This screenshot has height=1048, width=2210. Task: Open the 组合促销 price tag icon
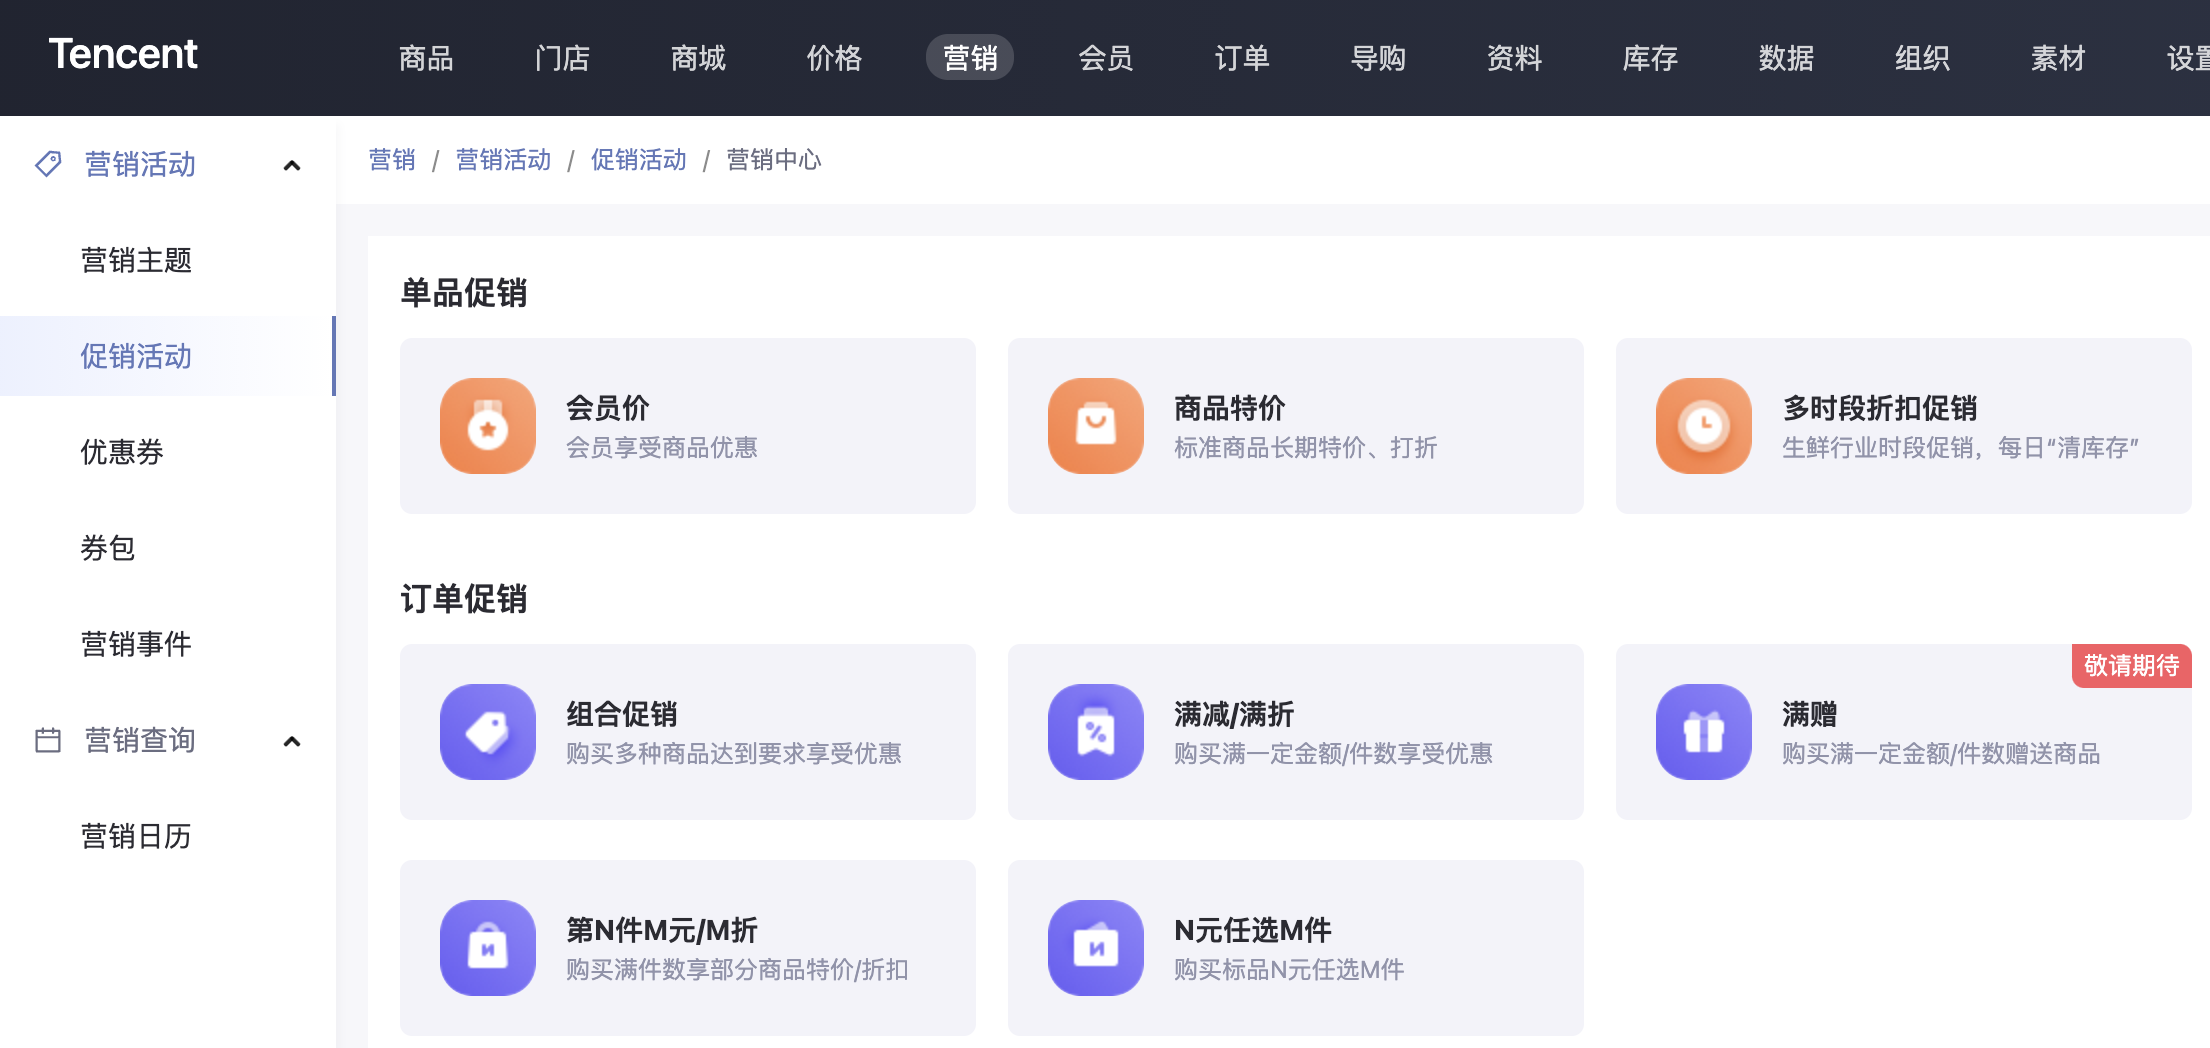click(x=488, y=732)
